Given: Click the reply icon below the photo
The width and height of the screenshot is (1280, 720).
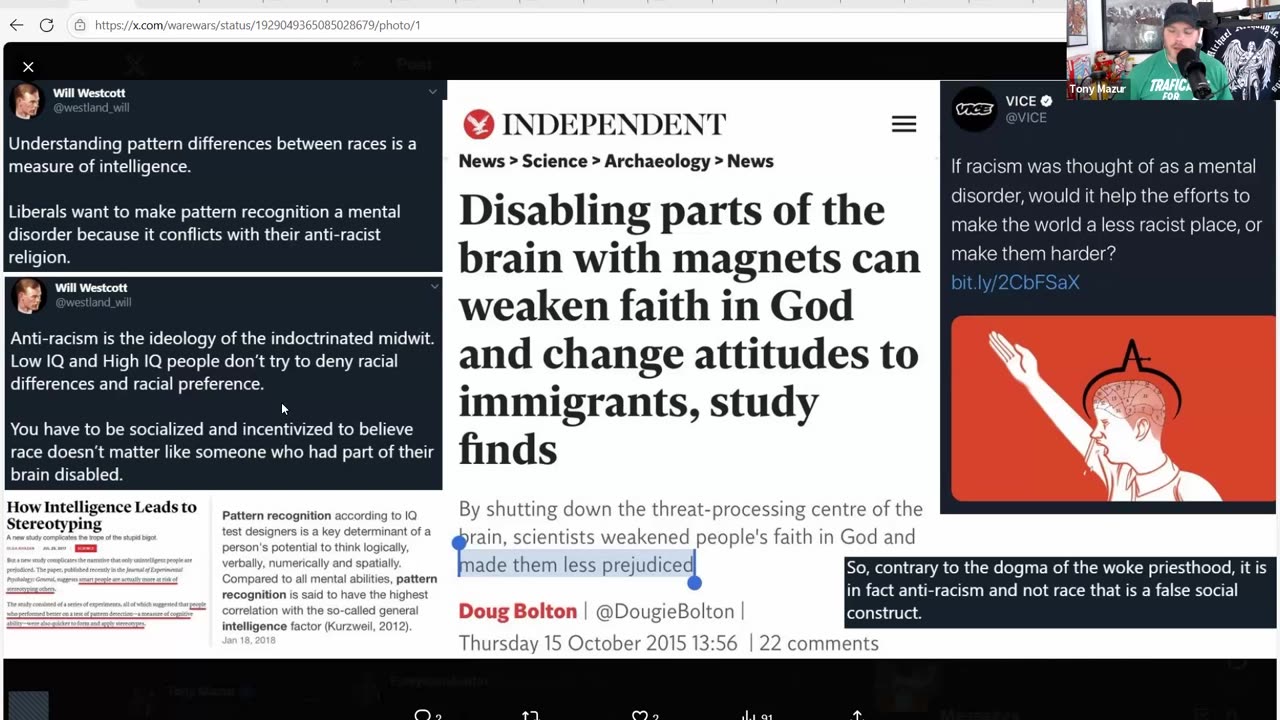Looking at the screenshot, I should [422, 714].
